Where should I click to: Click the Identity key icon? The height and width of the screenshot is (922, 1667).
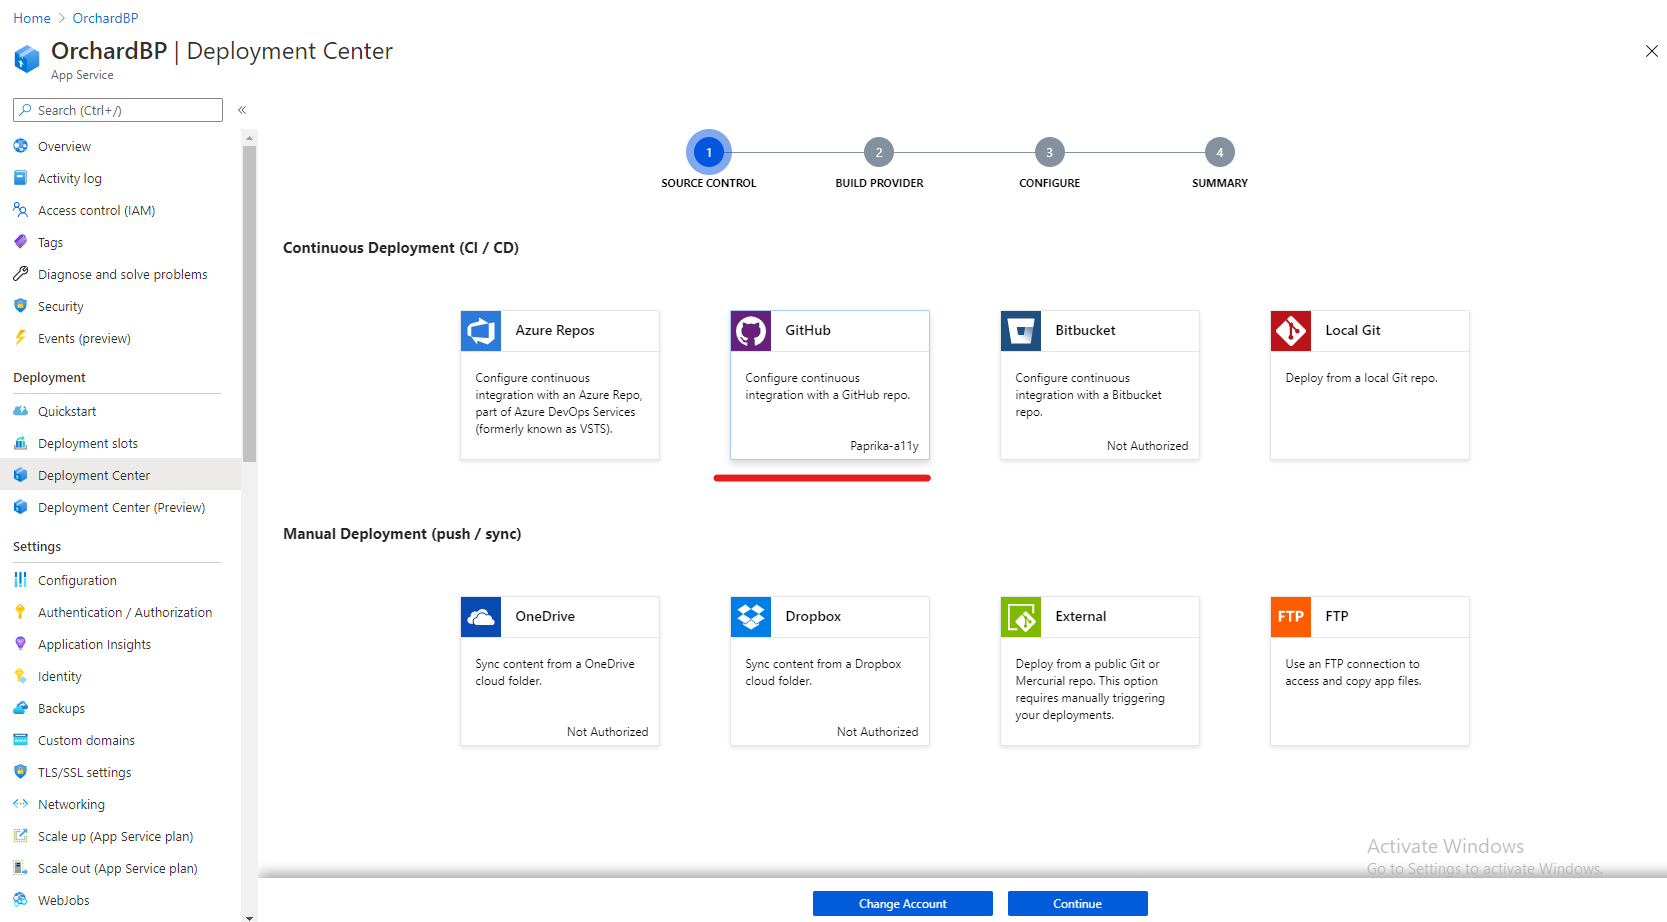[x=20, y=676]
